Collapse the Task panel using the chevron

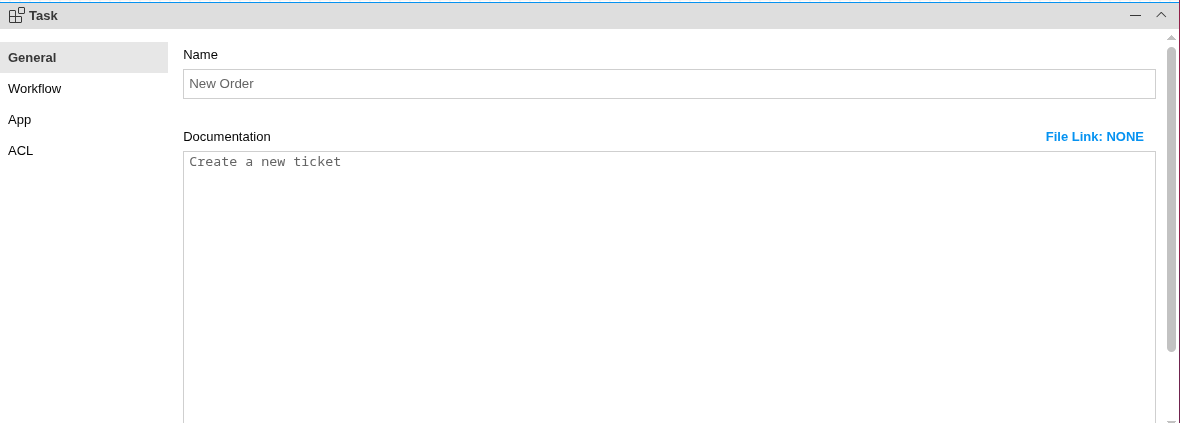pos(1161,15)
